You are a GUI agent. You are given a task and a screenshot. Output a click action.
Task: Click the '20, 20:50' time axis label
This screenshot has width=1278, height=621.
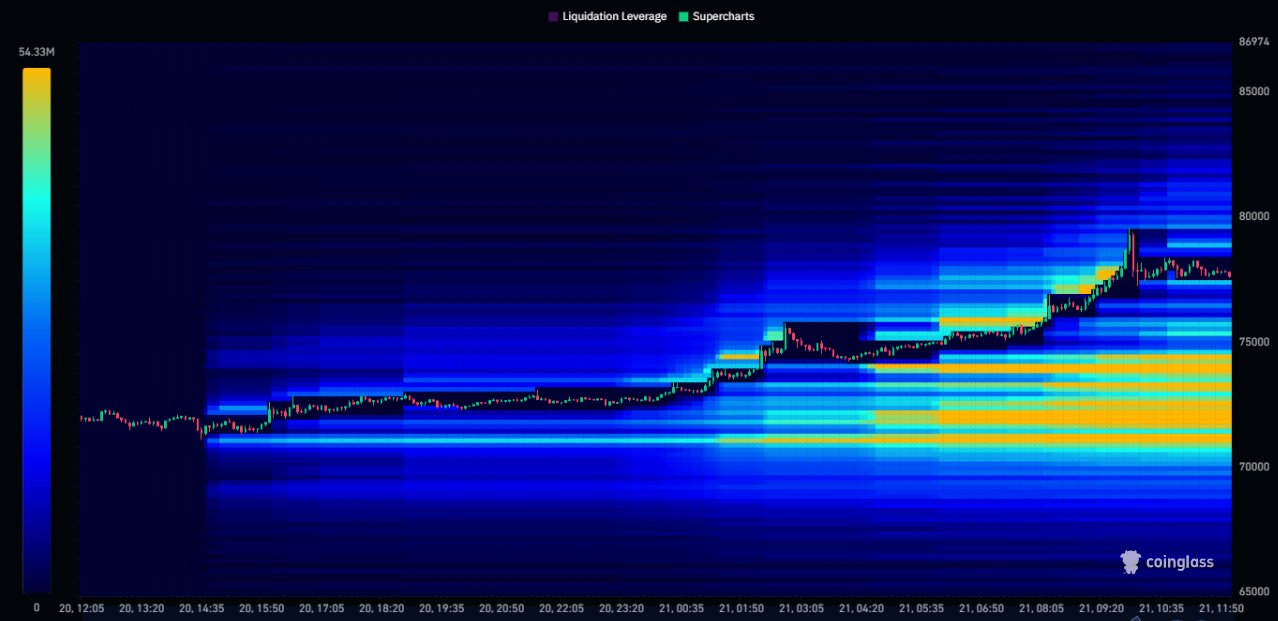[502, 607]
